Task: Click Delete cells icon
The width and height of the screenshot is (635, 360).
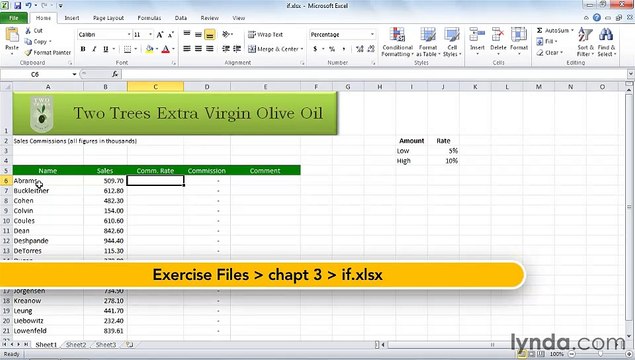Action: 498,35
